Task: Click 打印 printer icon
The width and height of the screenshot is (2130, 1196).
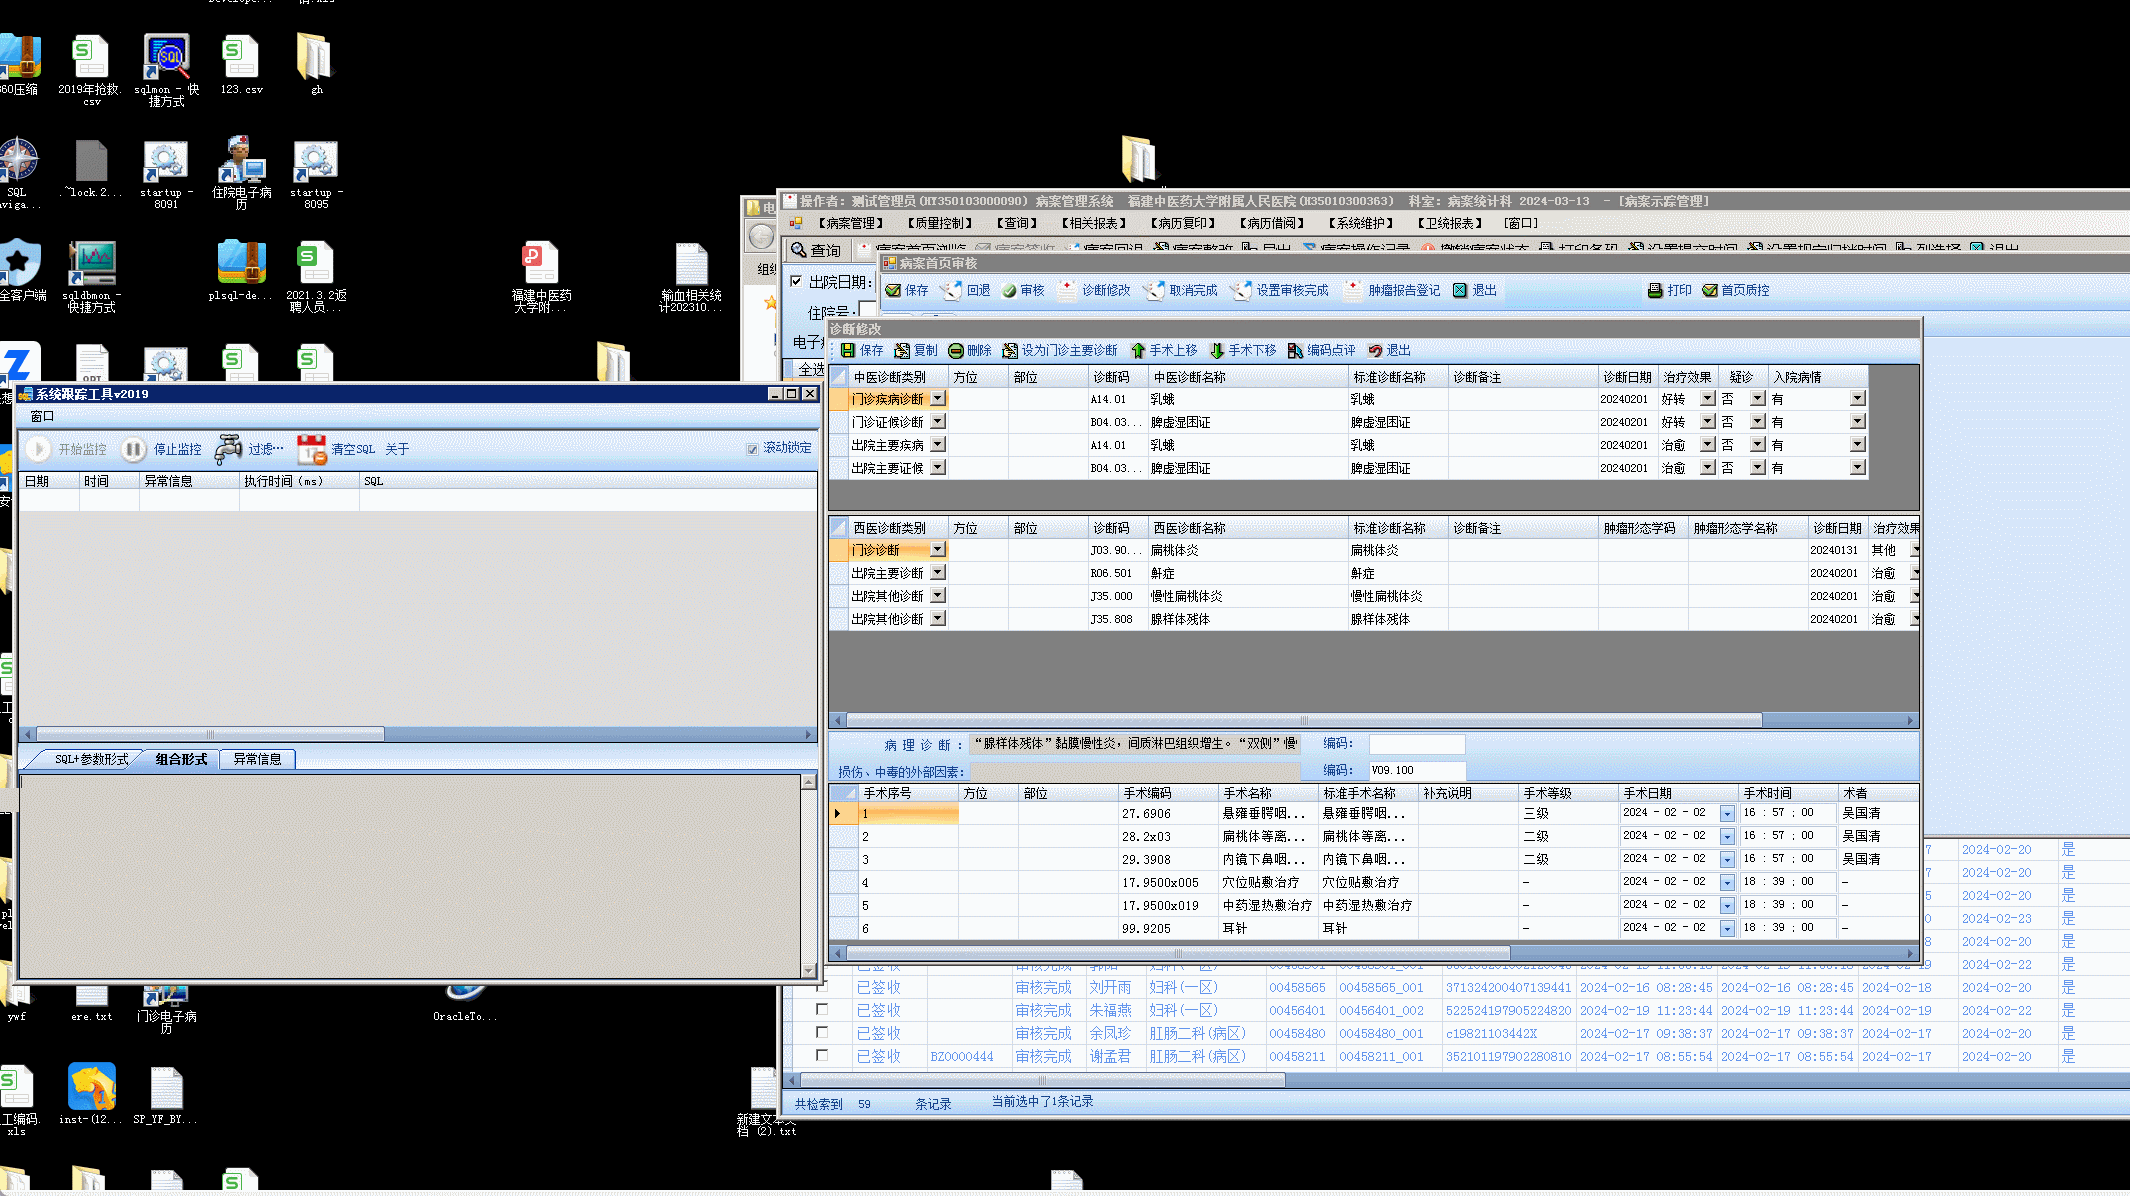Action: (1655, 291)
